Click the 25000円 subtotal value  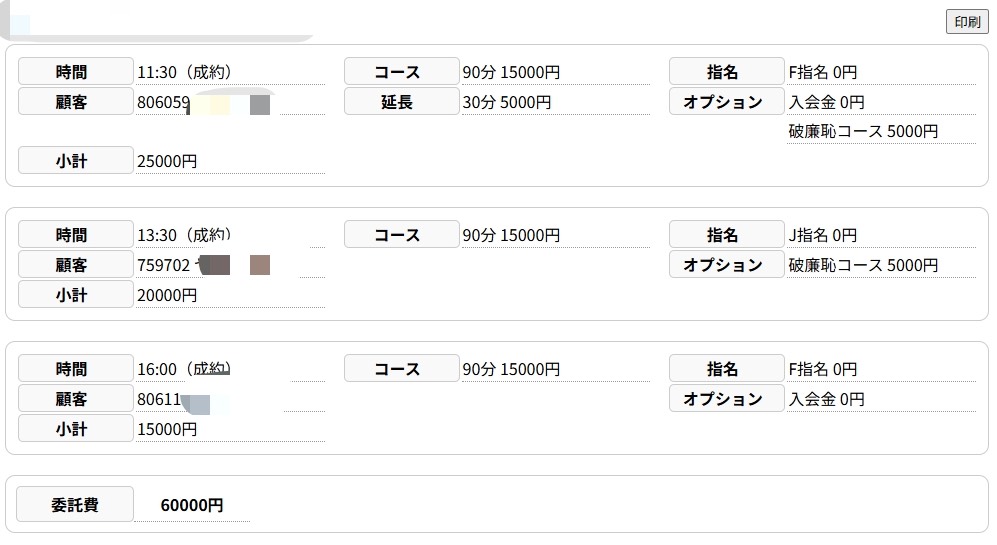click(167, 161)
